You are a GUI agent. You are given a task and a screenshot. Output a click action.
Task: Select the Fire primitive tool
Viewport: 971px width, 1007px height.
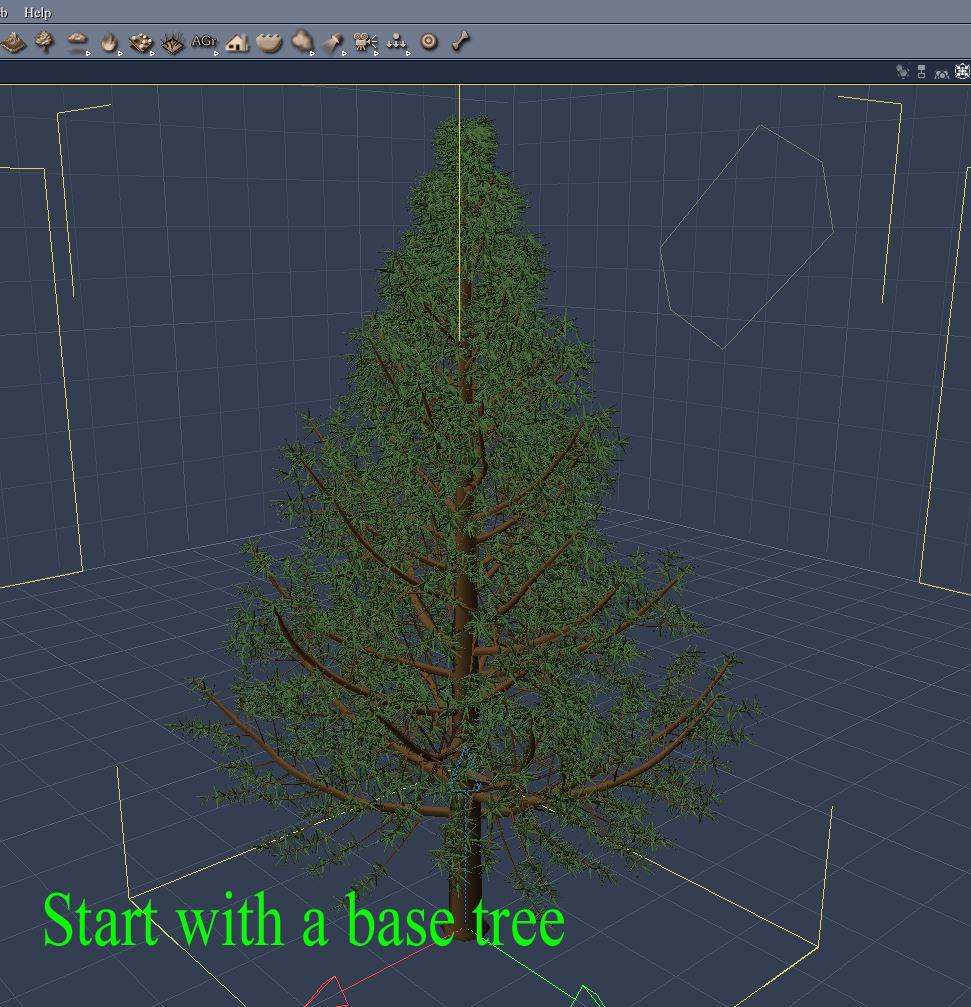109,42
